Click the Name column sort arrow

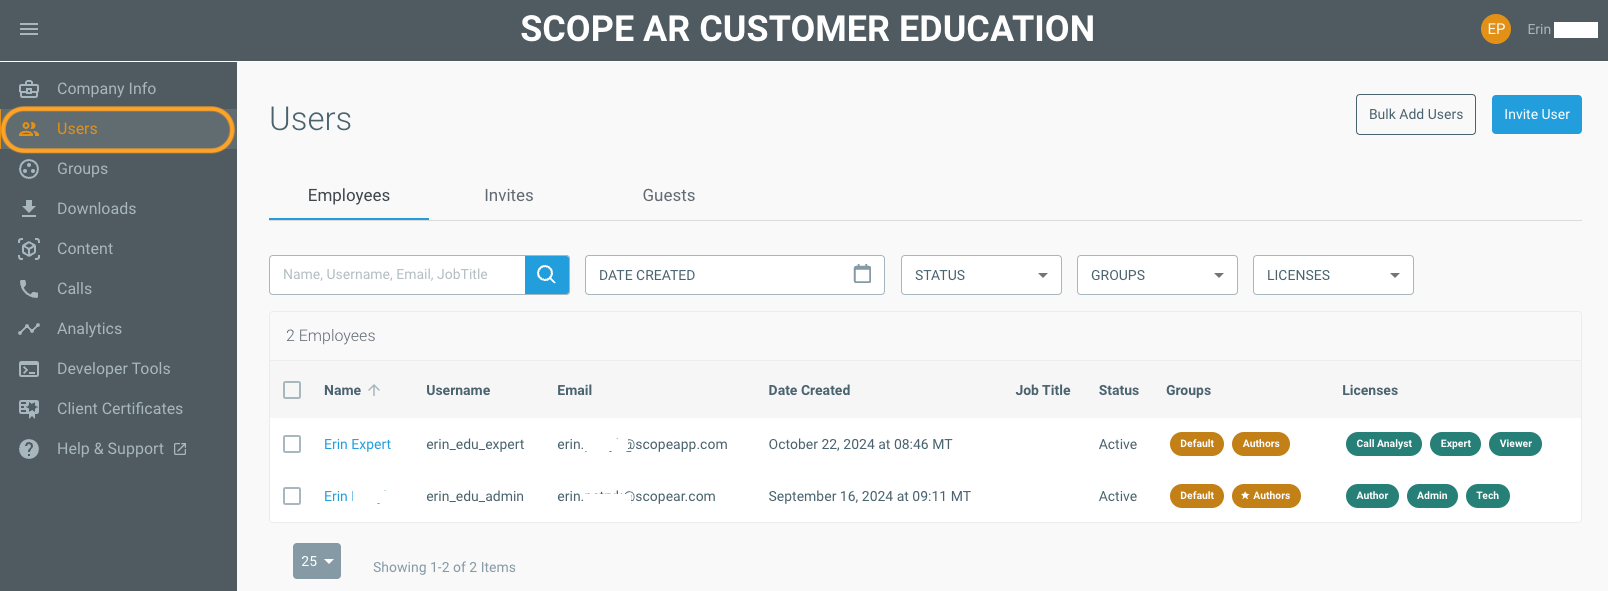pyautogui.click(x=374, y=390)
